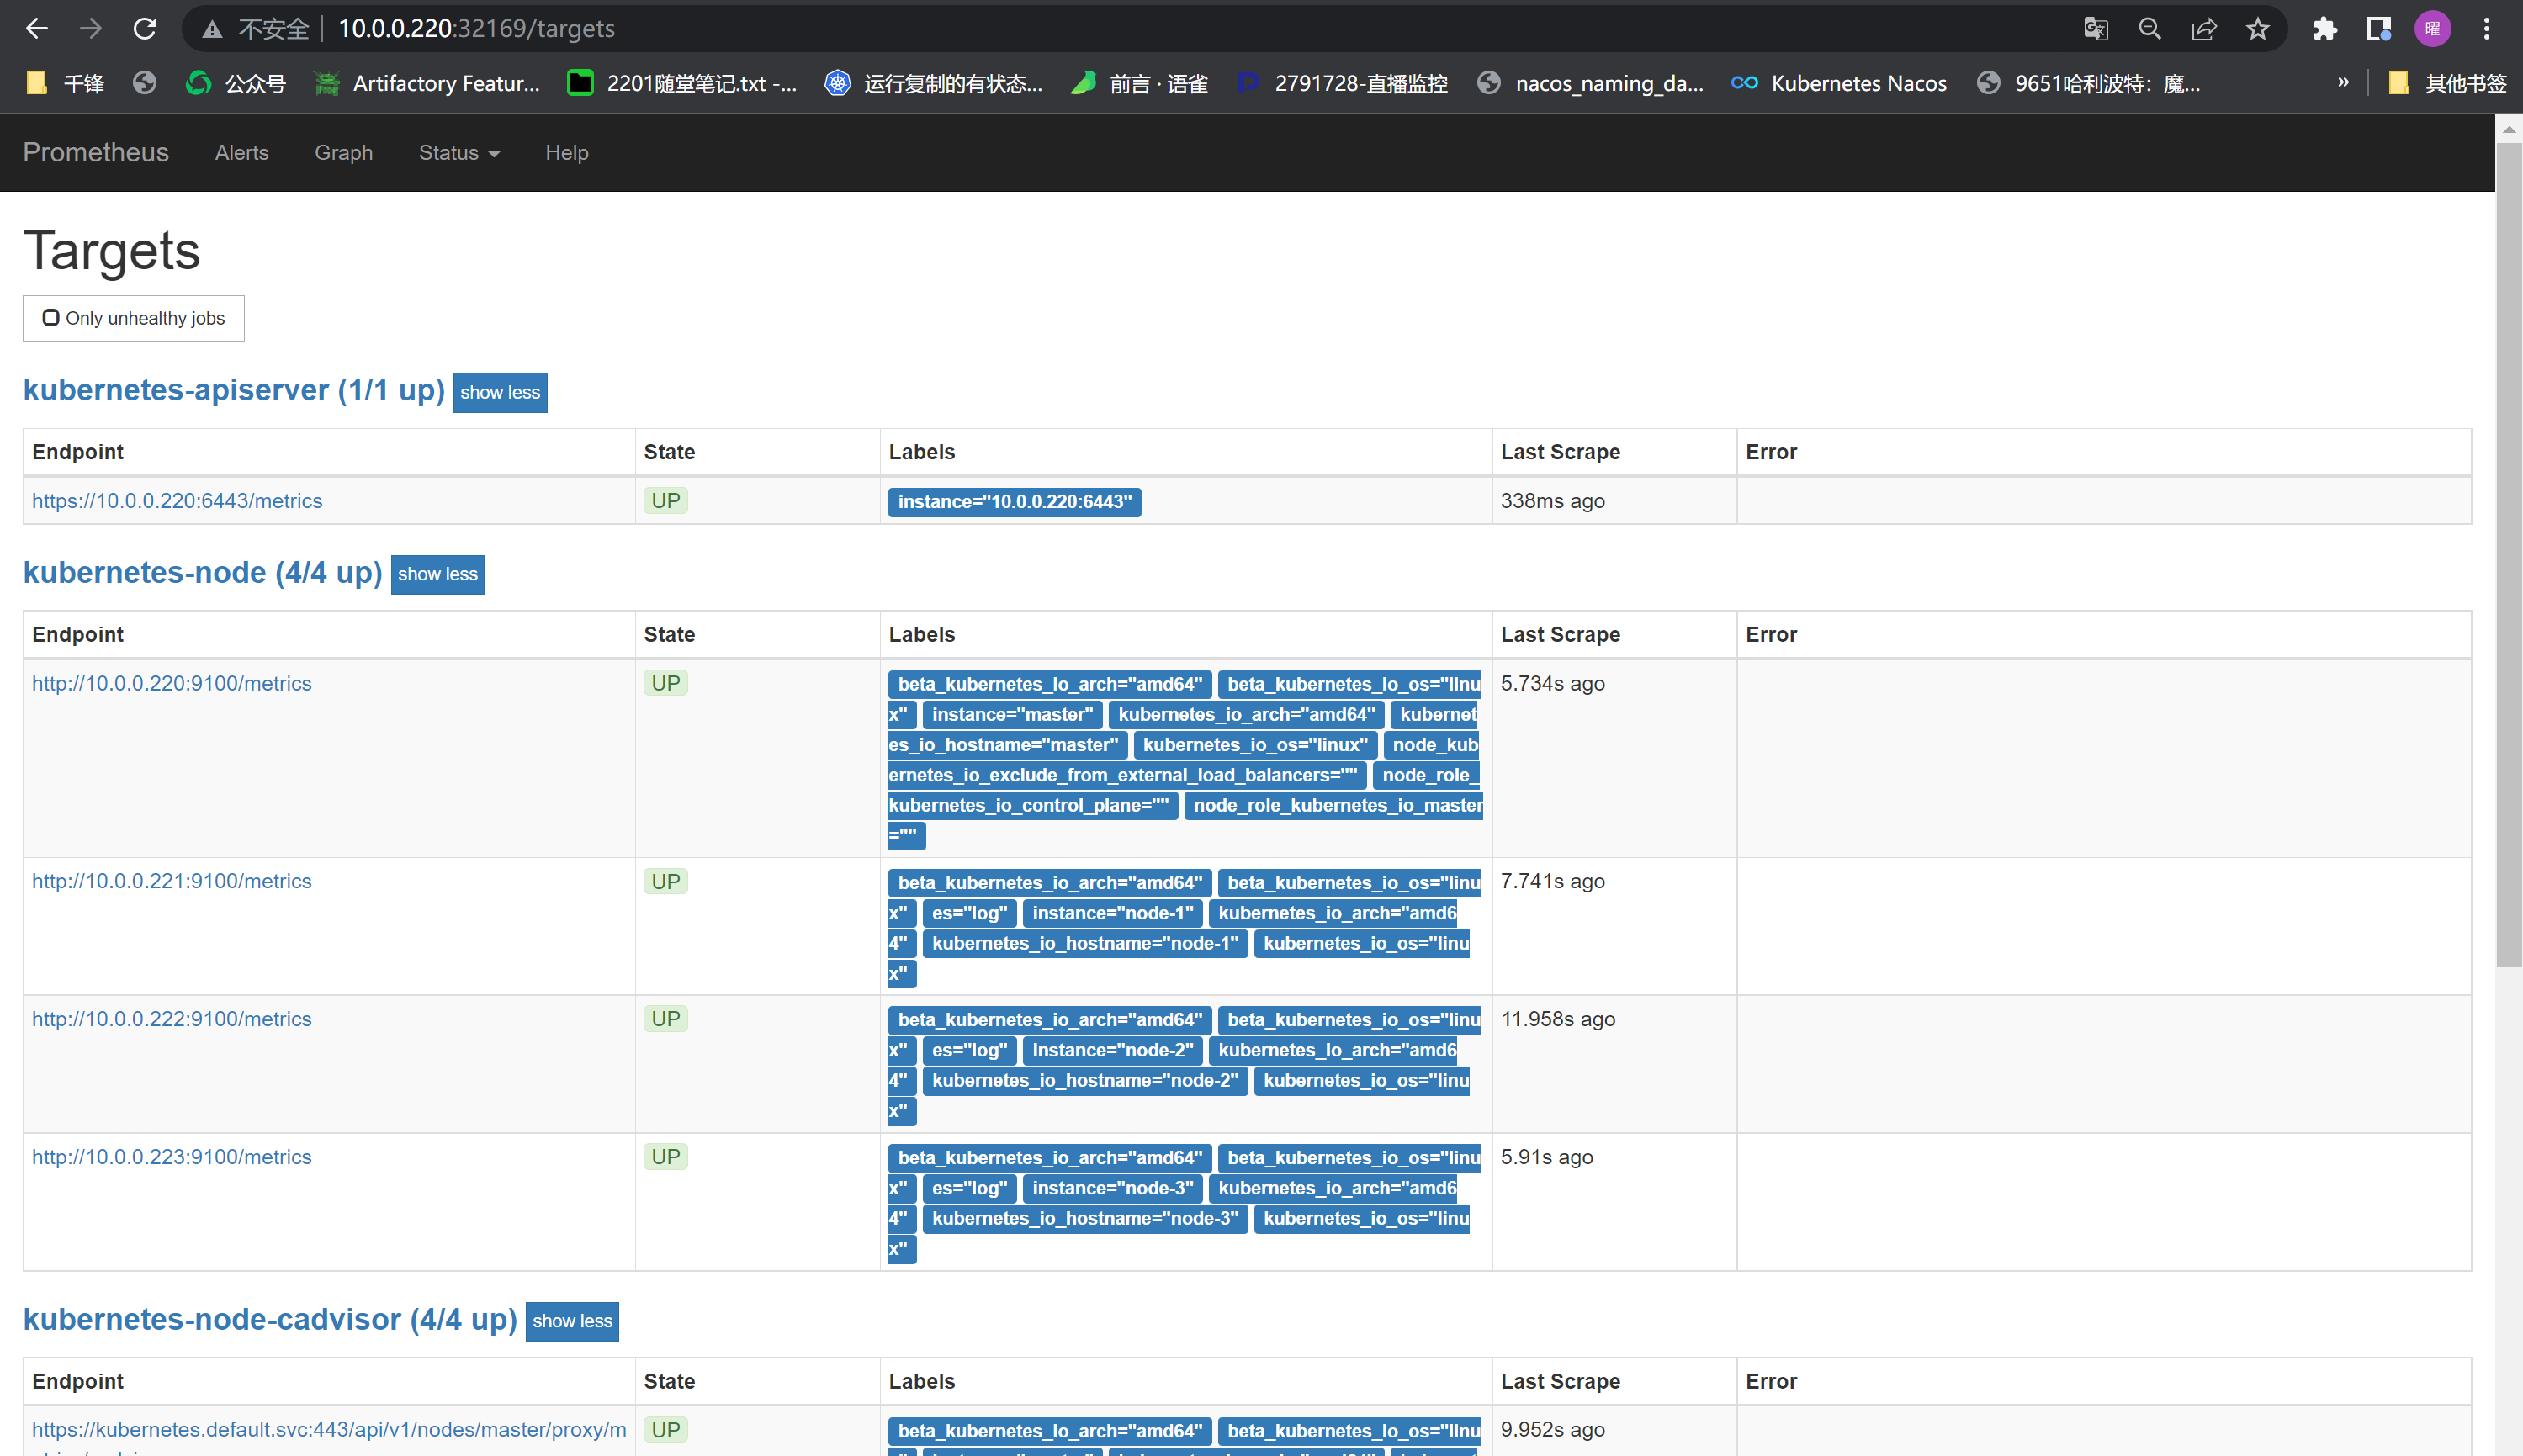Click the share page icon
Image resolution: width=2523 pixels, height=1456 pixels.
[2203, 29]
